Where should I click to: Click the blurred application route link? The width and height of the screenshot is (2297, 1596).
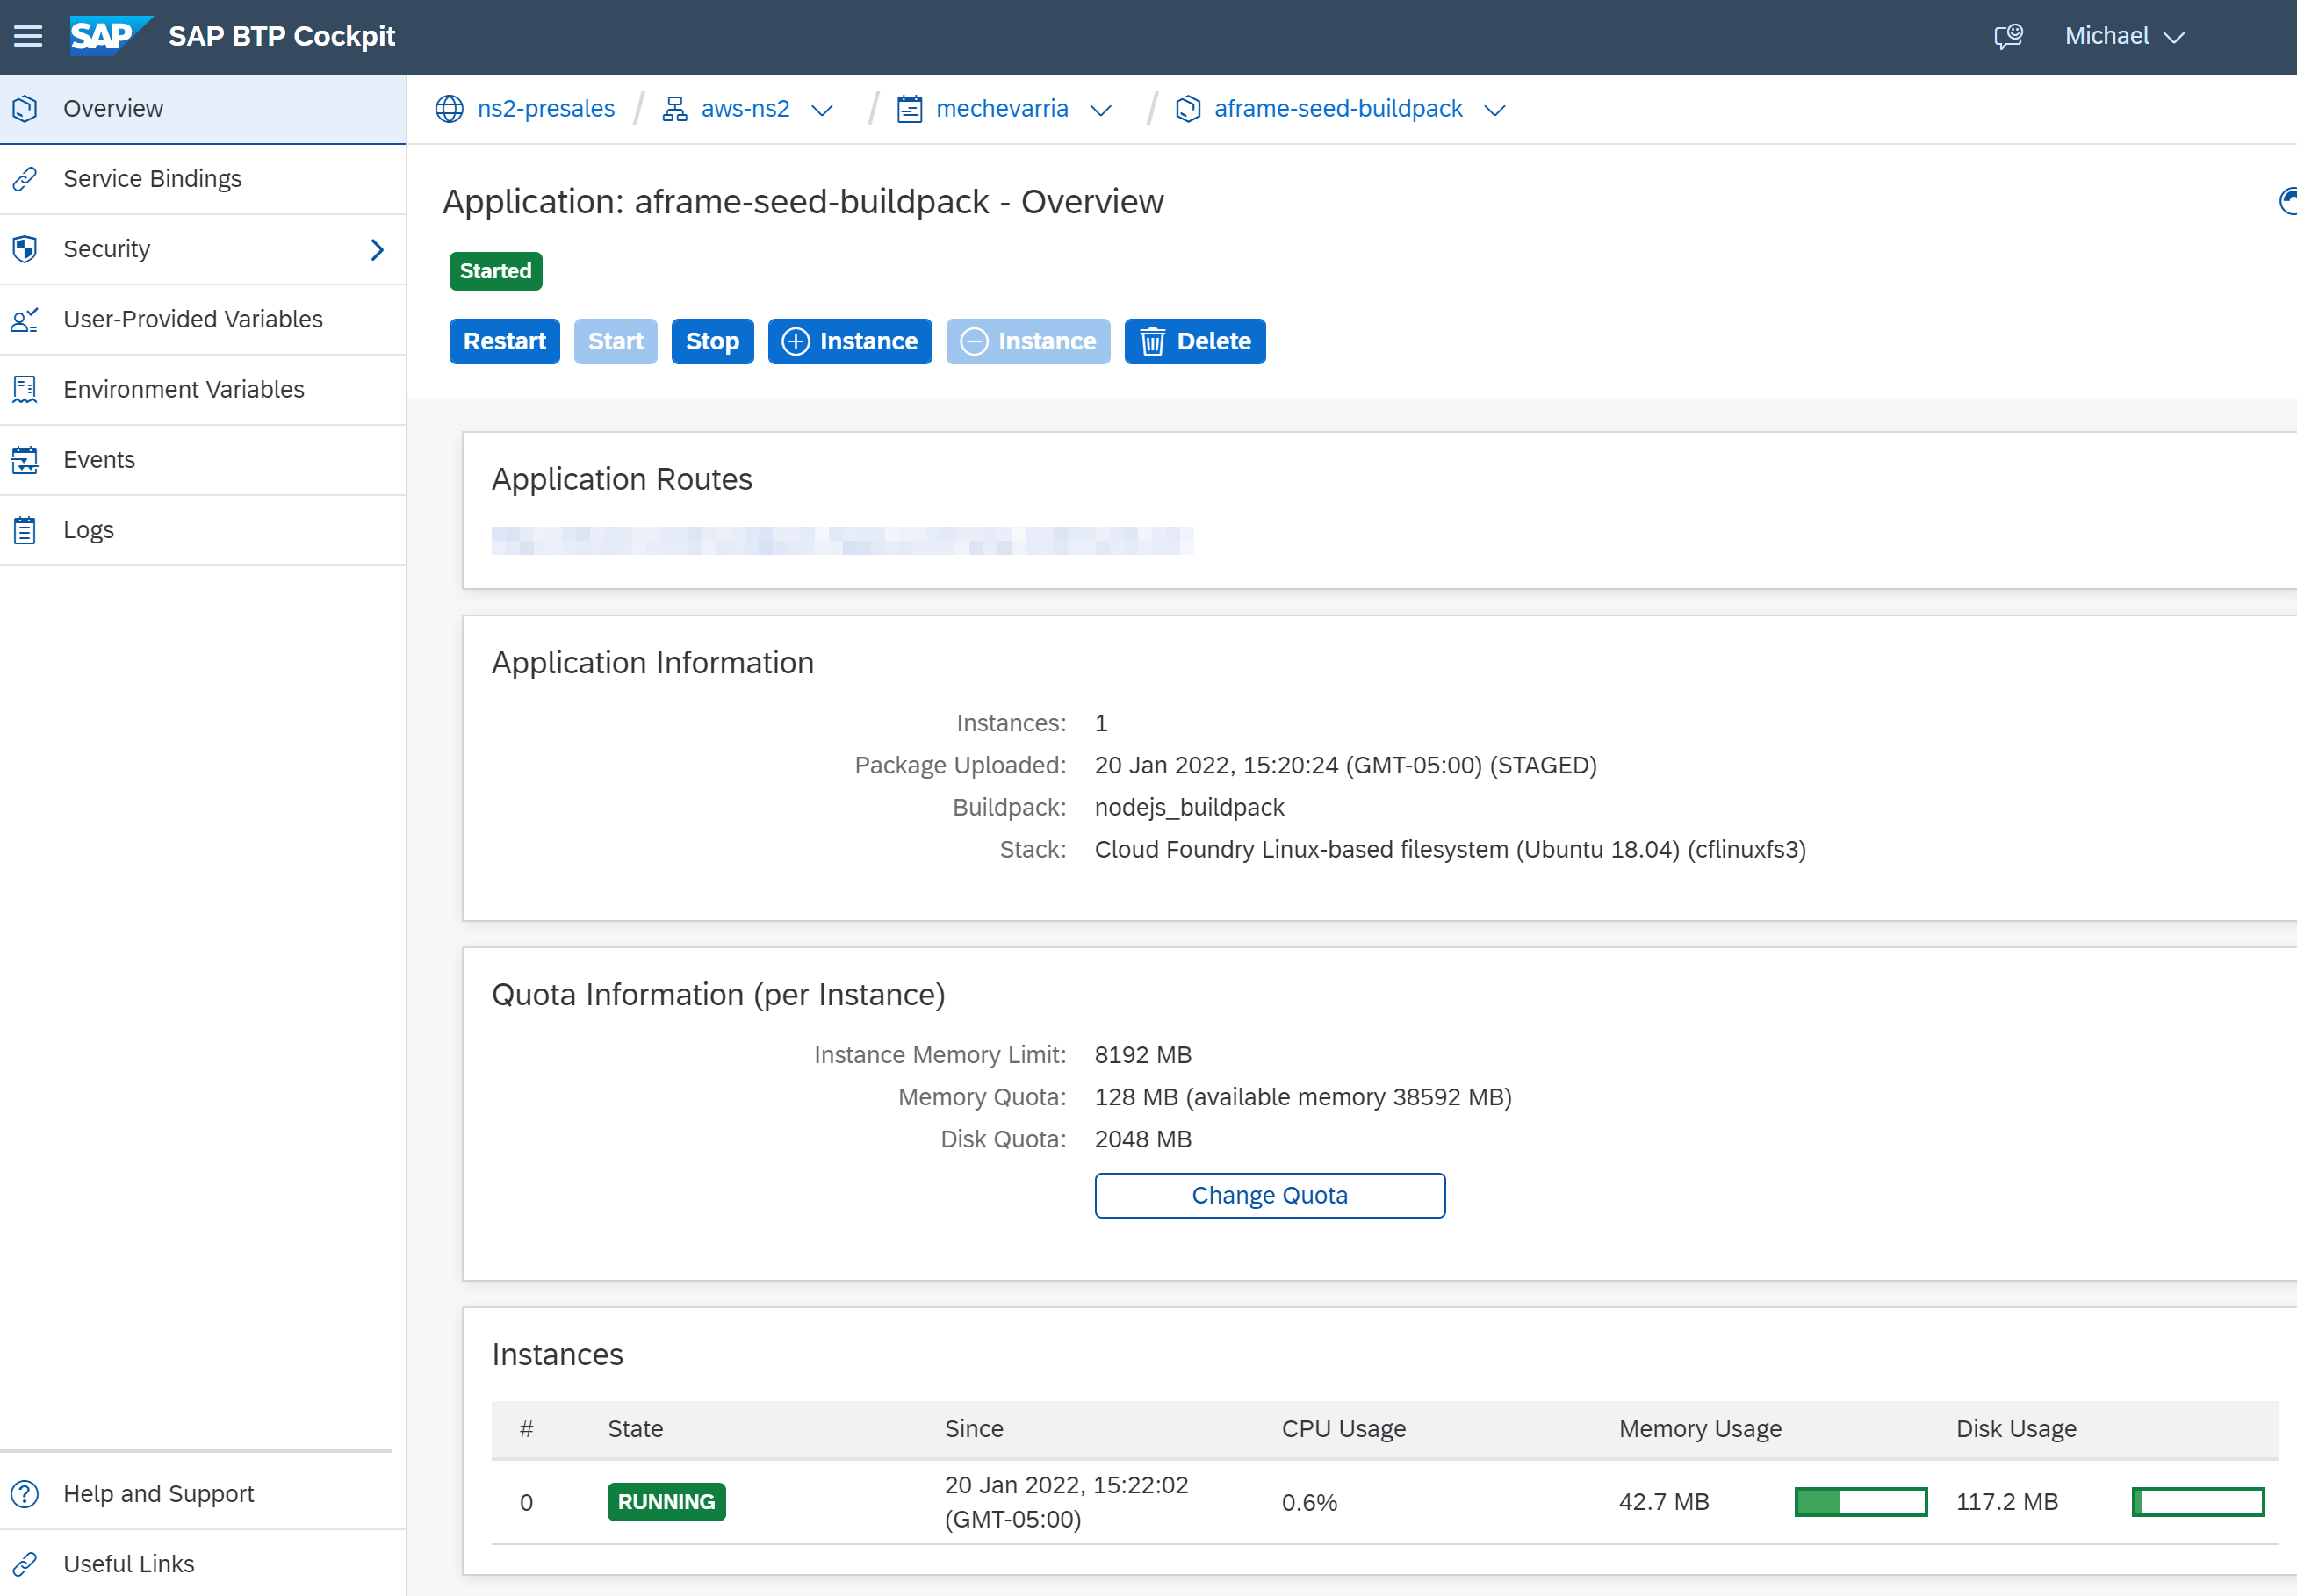pos(842,541)
